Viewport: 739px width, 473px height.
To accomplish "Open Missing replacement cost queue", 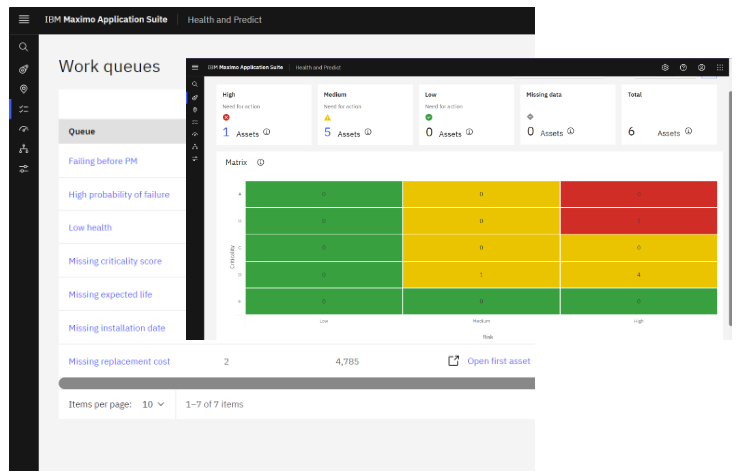I will (x=119, y=361).
